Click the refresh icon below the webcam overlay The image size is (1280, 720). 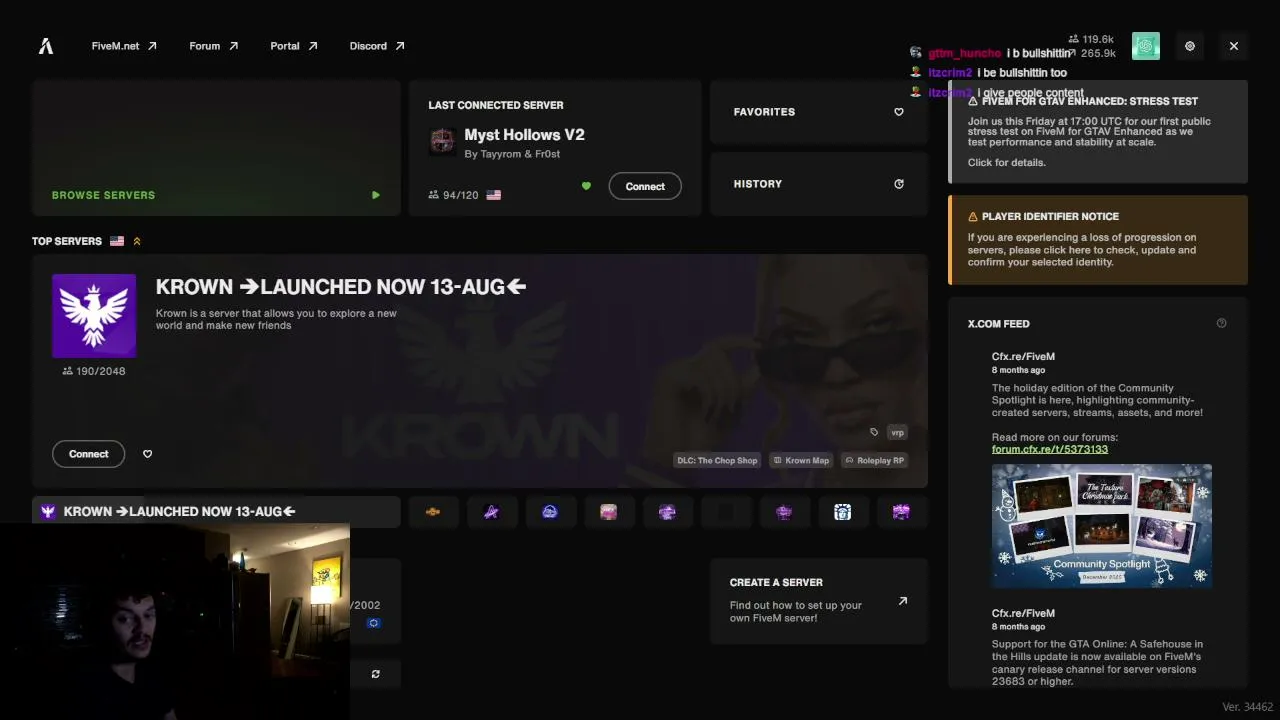coord(375,674)
